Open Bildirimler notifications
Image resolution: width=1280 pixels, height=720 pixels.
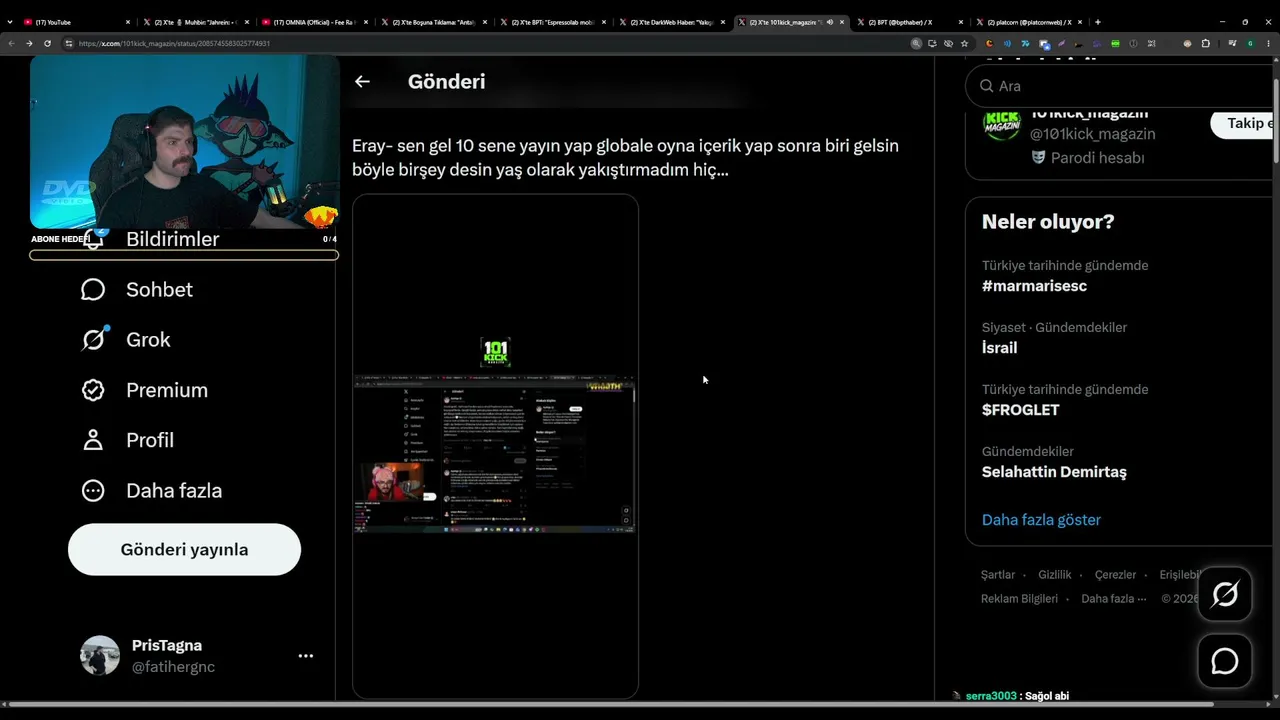click(150, 239)
